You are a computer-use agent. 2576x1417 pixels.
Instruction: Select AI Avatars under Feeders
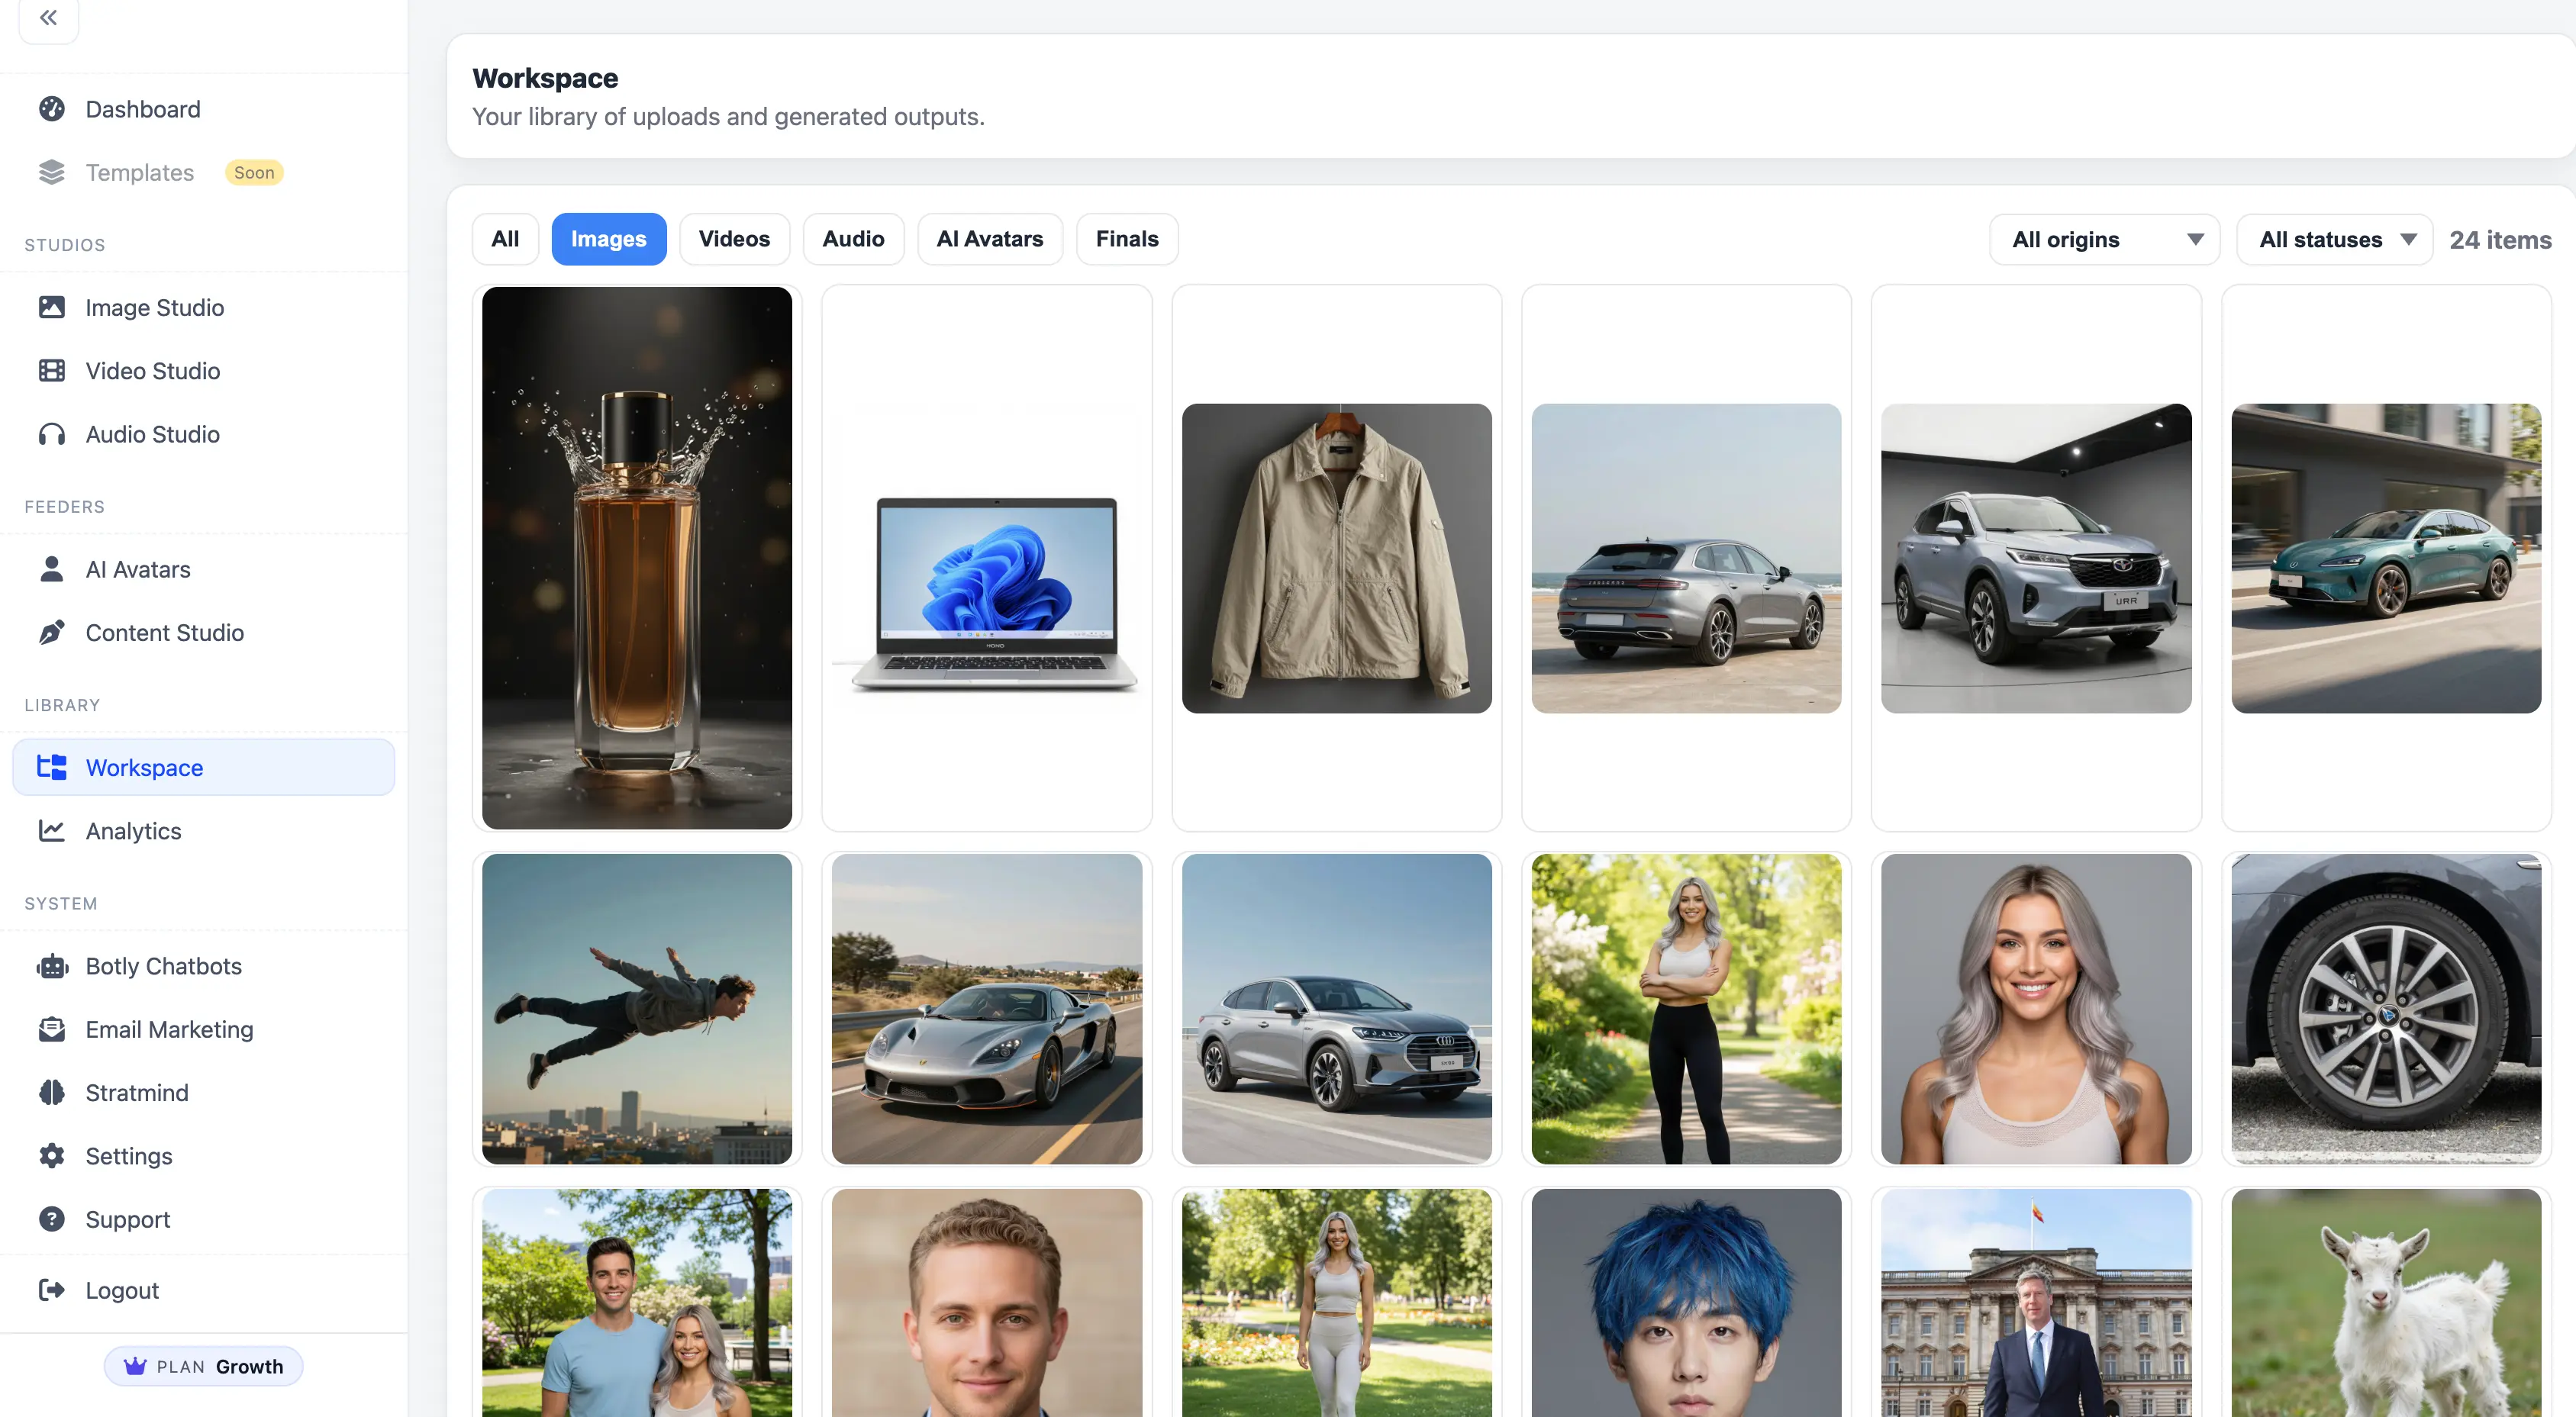coord(137,568)
